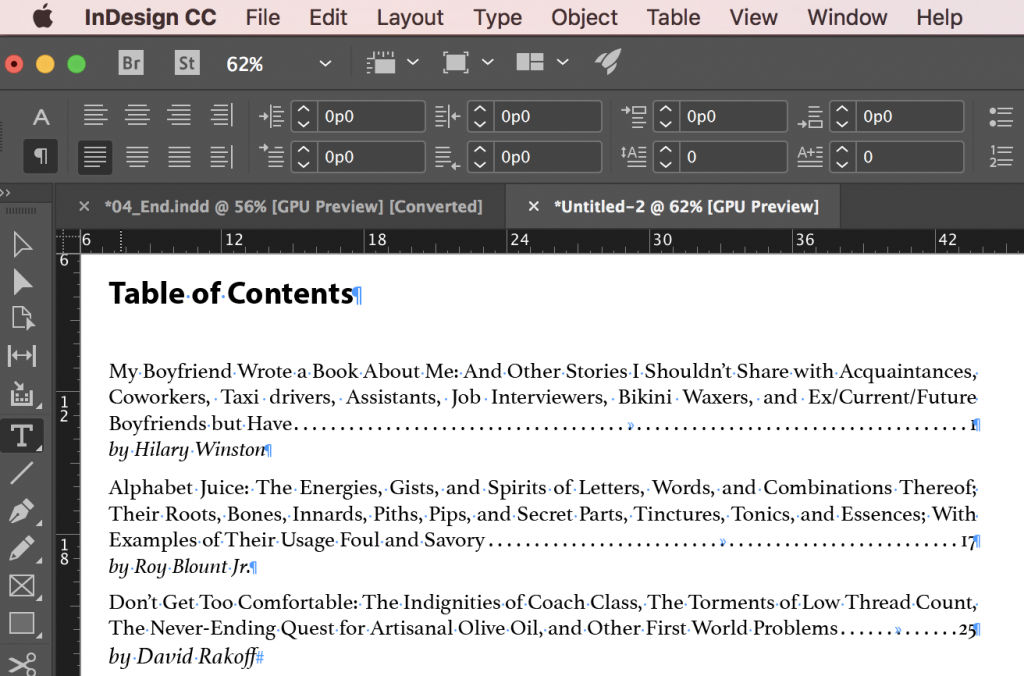
Task: Apply Justify with last line centered
Action: coord(137,157)
